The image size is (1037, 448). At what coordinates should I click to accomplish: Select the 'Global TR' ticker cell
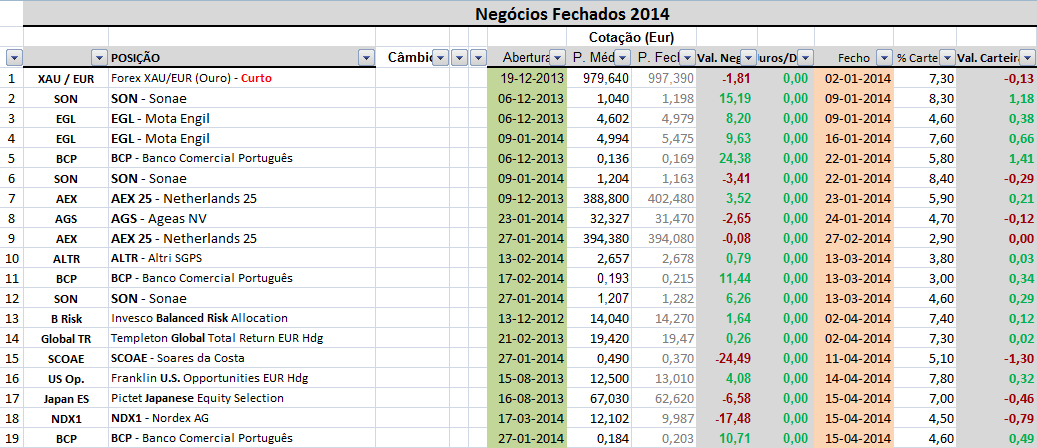[x=66, y=338]
